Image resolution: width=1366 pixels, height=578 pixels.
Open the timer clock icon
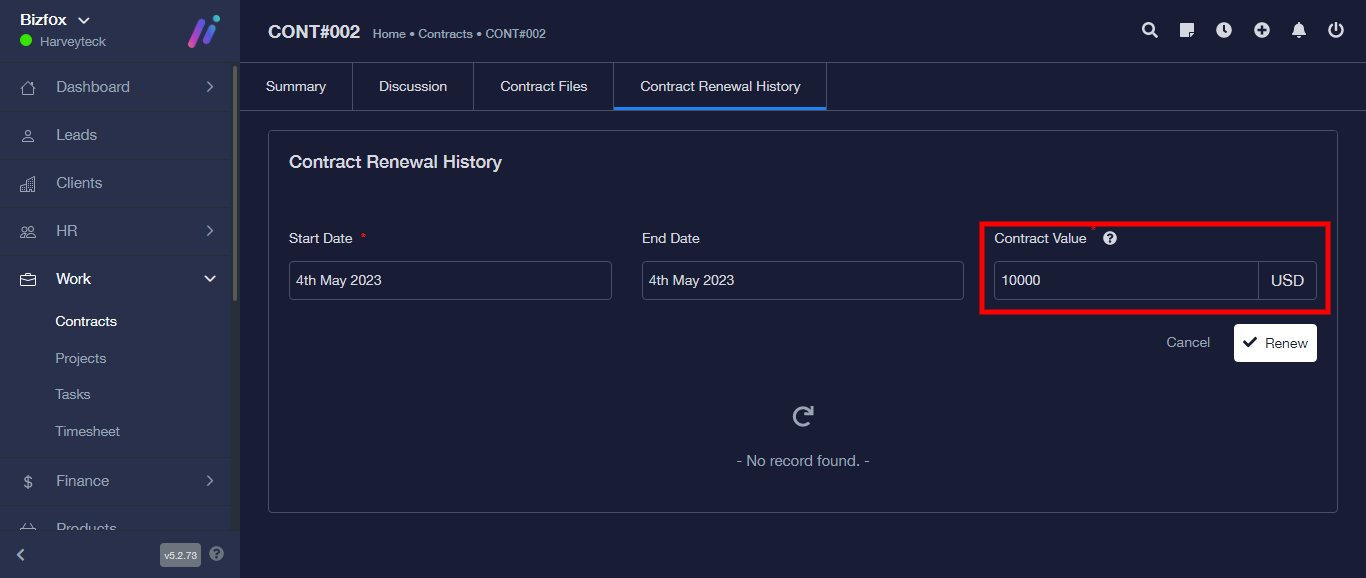click(1224, 30)
